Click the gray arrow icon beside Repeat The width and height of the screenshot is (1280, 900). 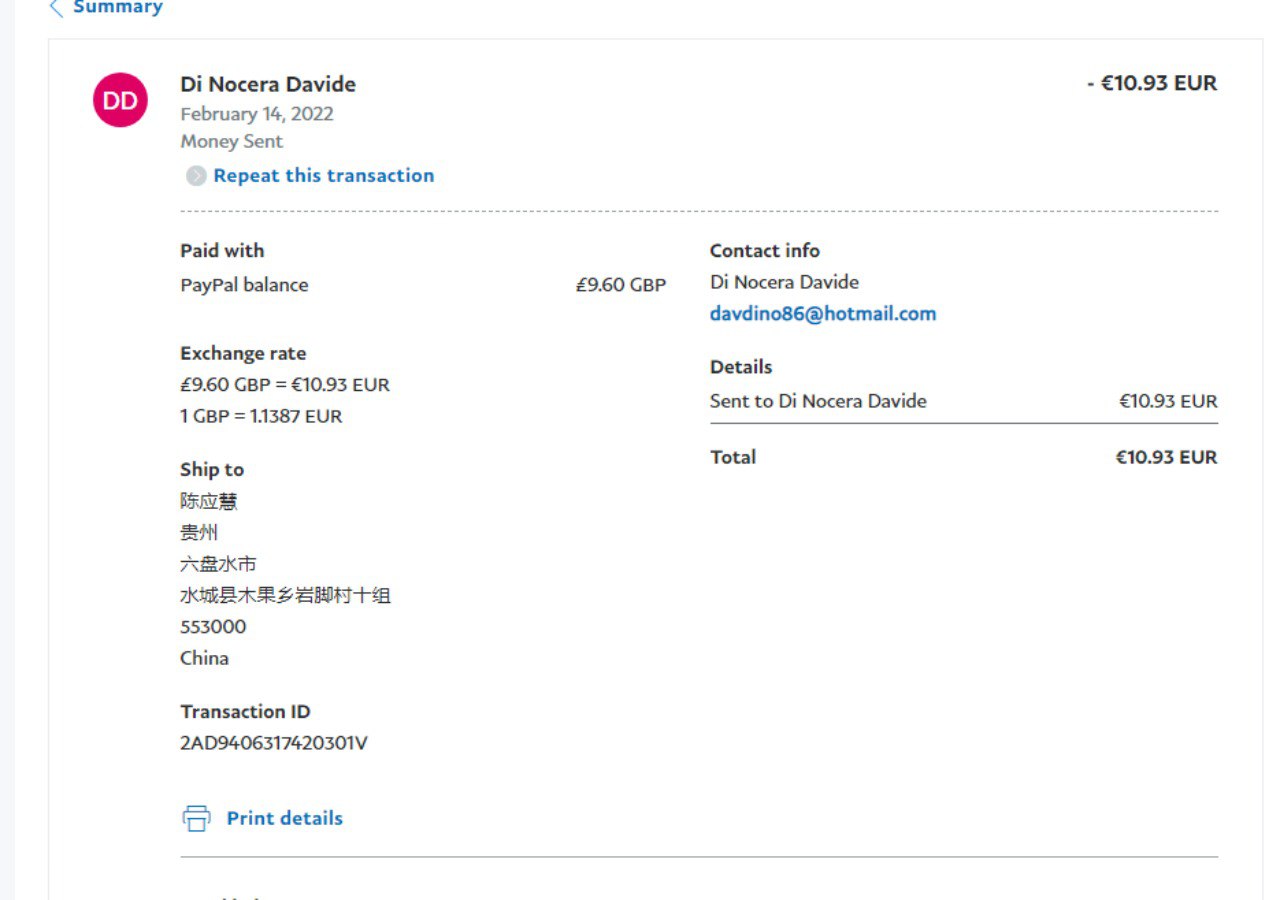tap(196, 176)
